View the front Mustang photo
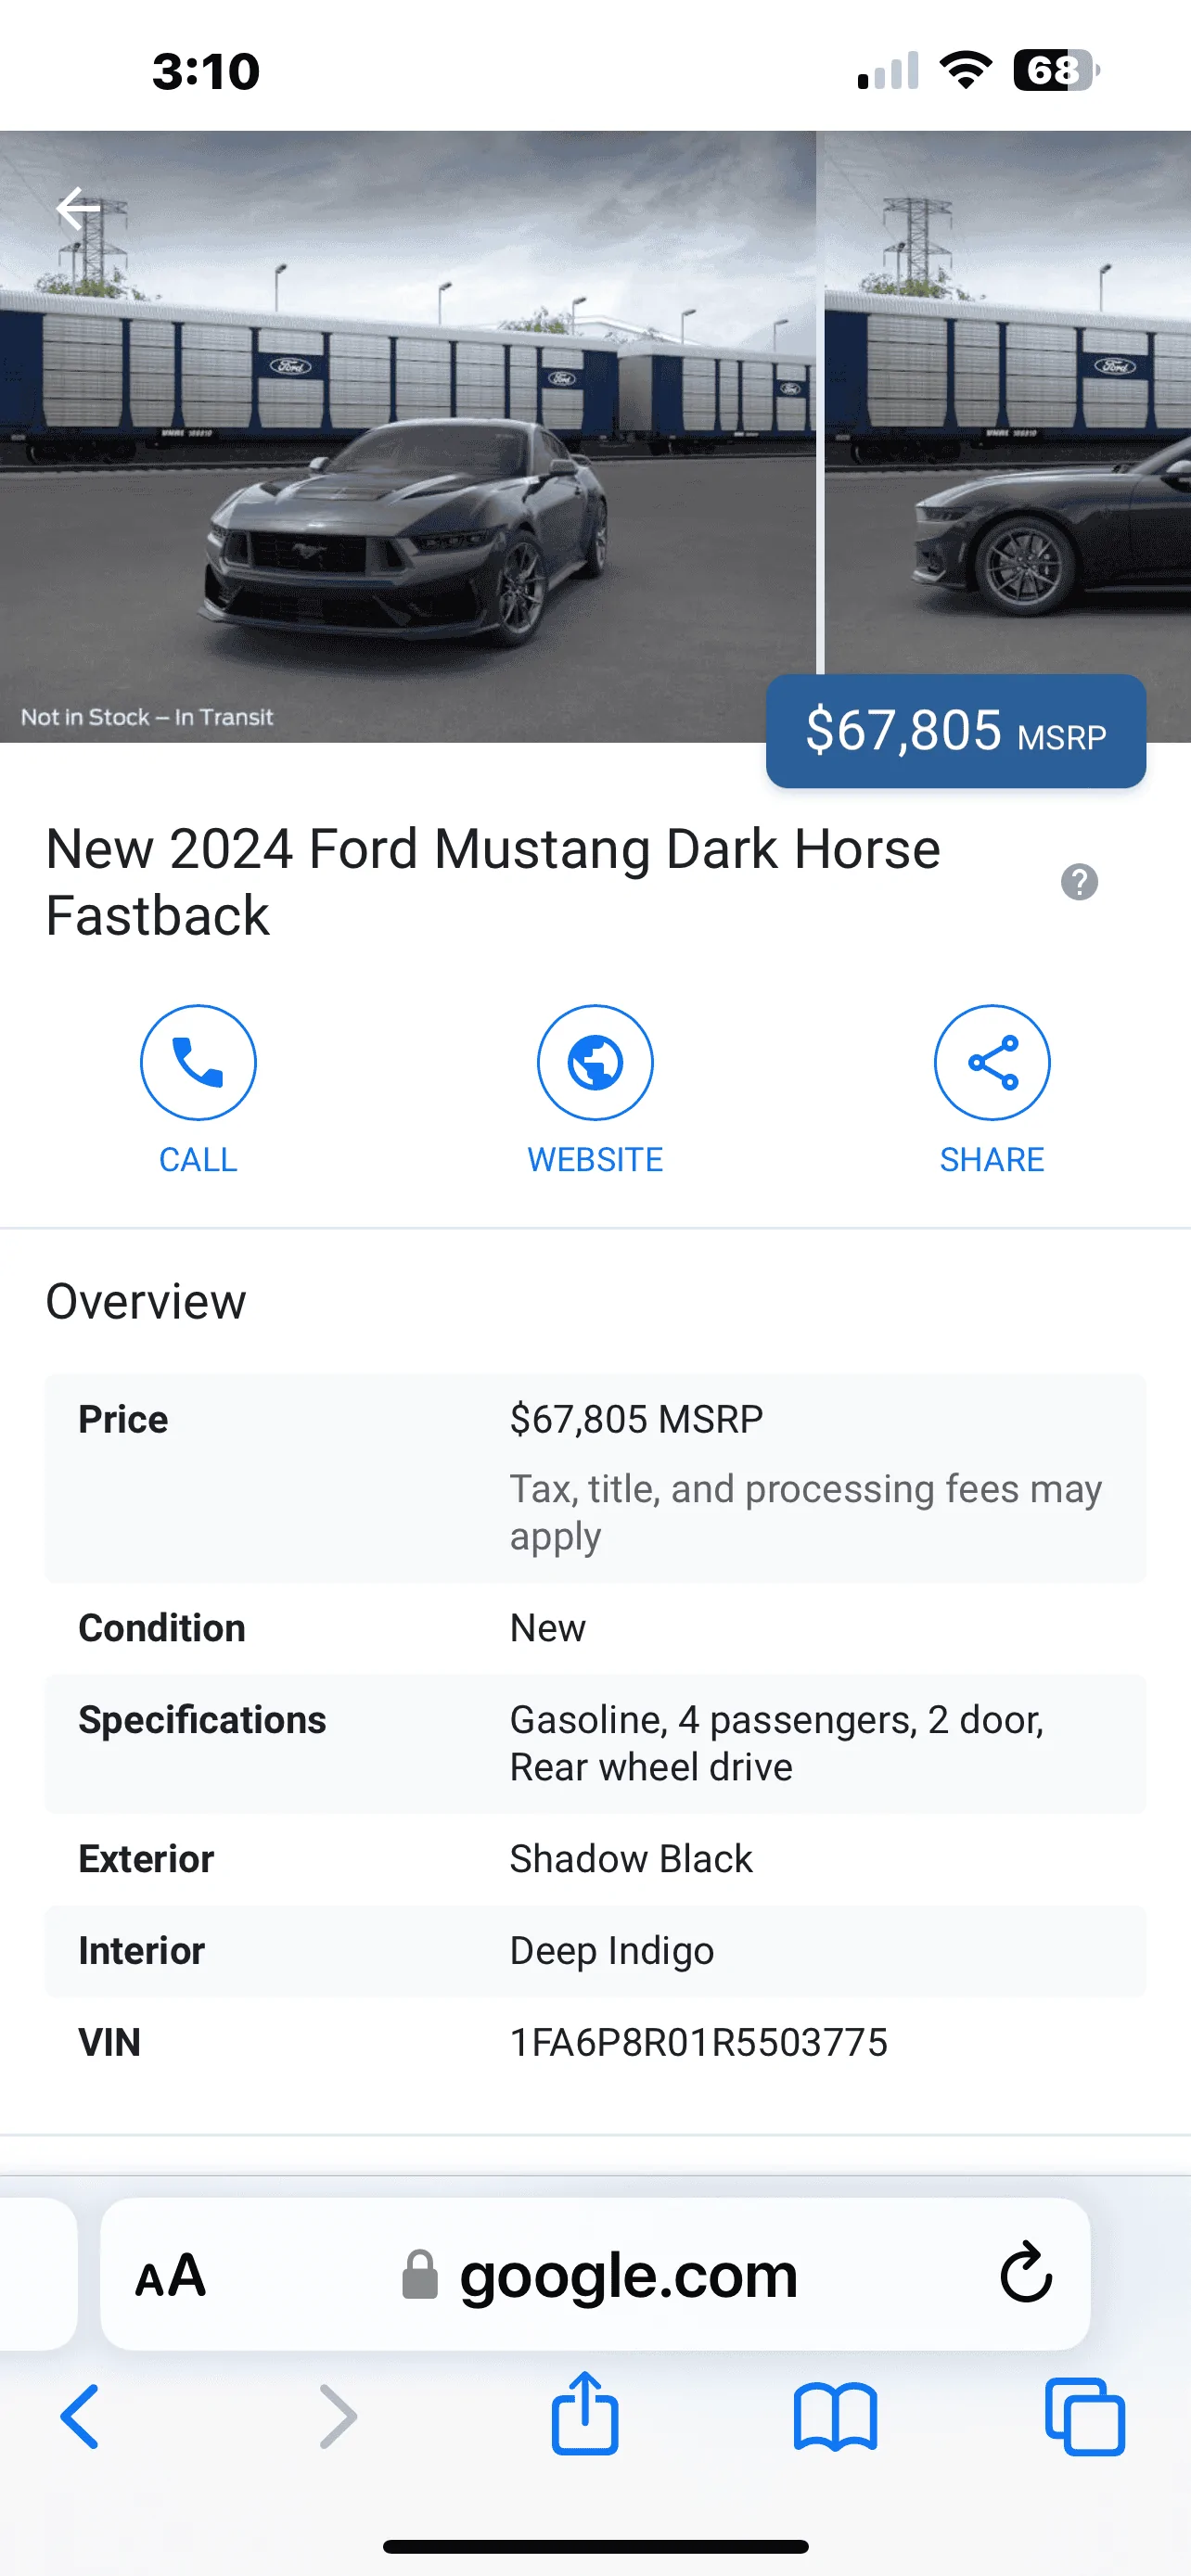This screenshot has height=2576, width=1191. click(408, 436)
